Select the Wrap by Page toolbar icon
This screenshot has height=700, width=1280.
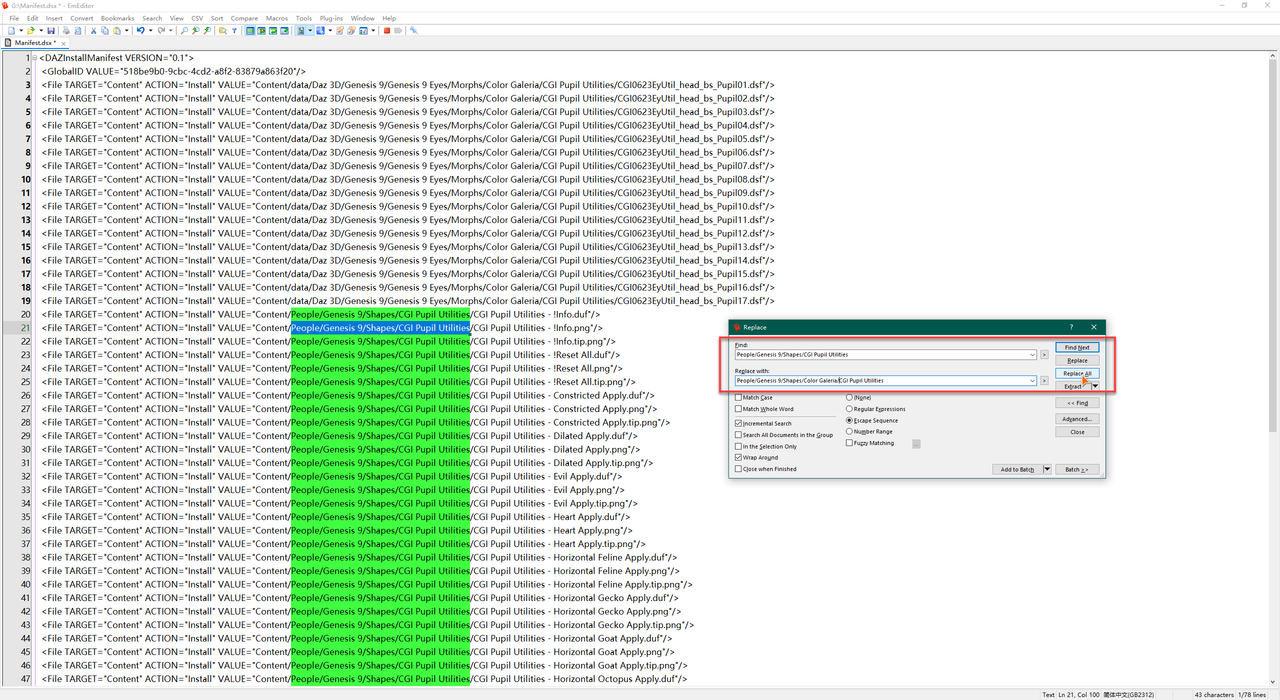(284, 31)
